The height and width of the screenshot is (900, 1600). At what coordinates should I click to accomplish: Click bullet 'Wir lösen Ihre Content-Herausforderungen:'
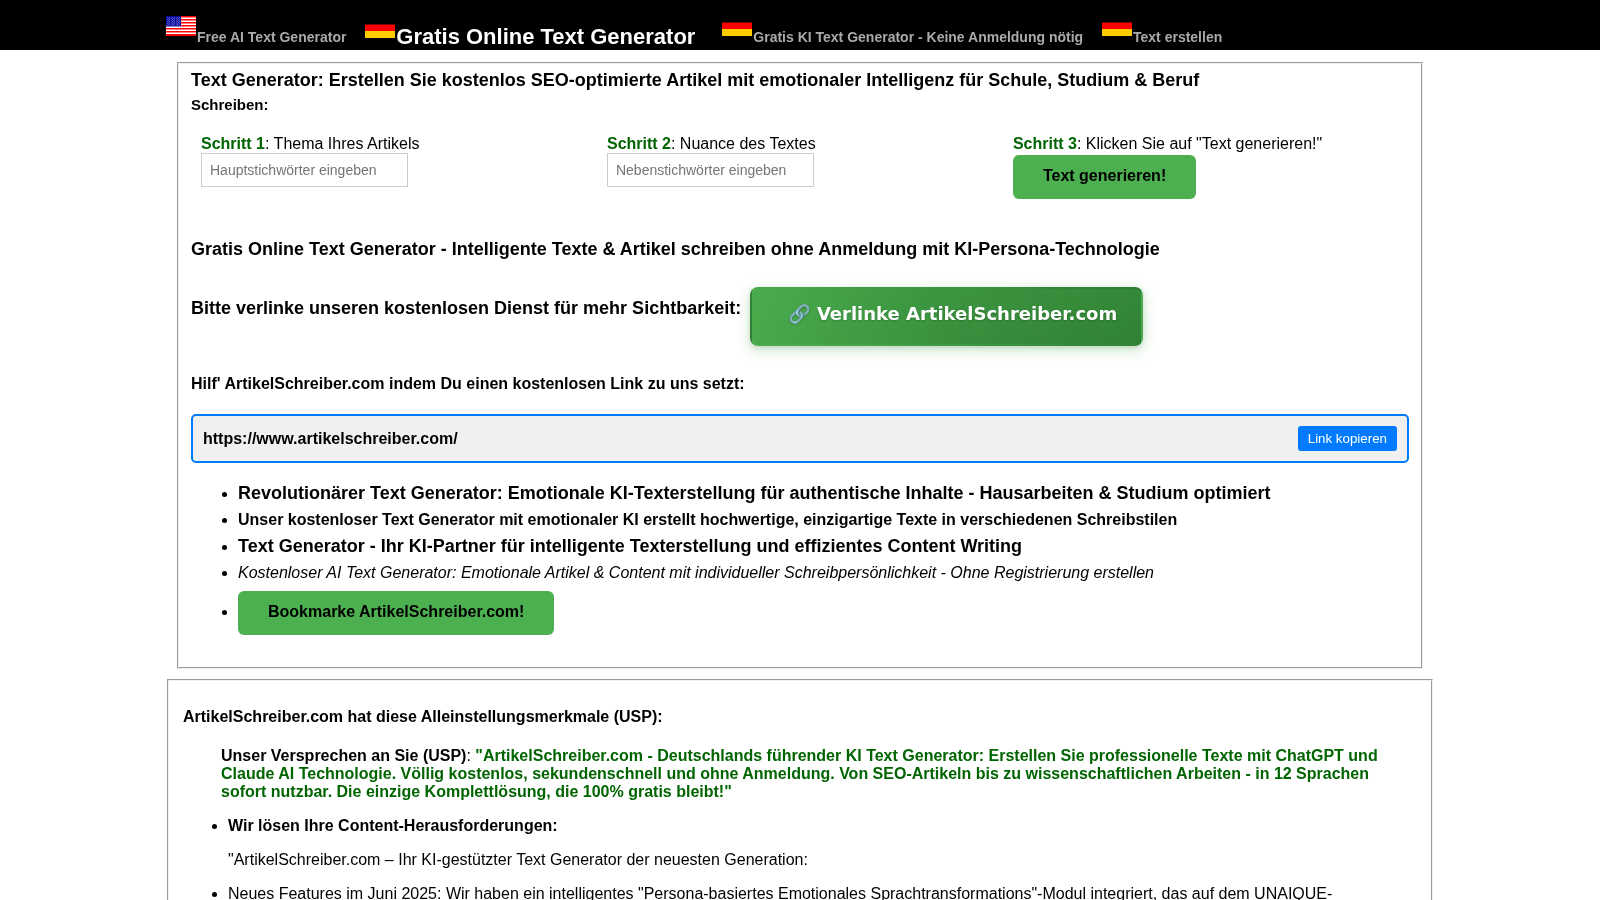click(x=393, y=825)
